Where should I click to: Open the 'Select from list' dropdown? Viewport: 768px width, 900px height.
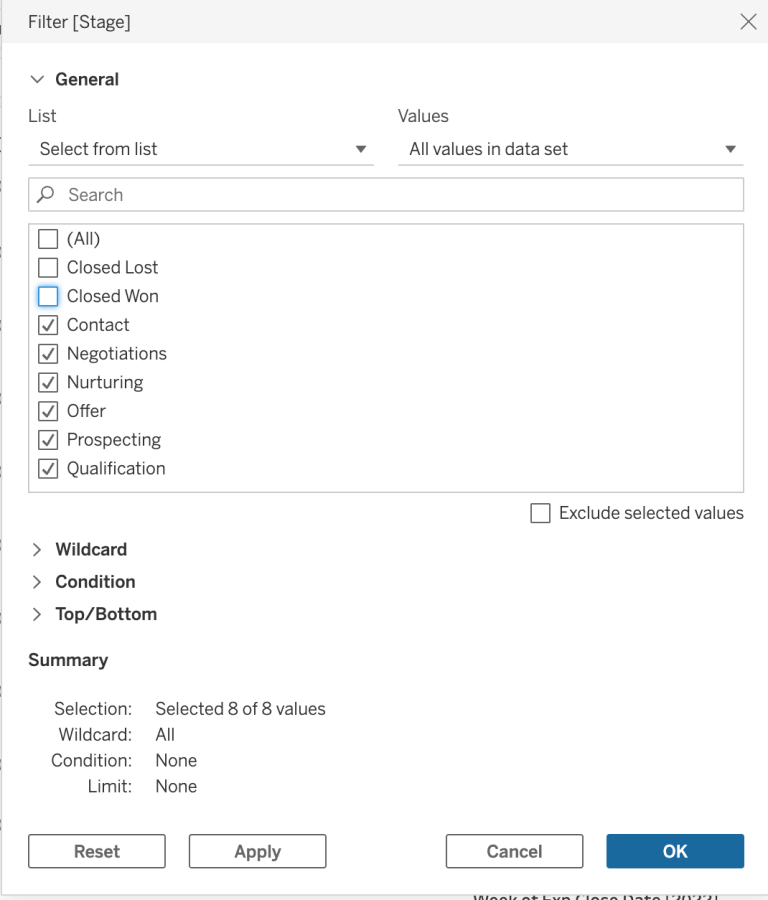pos(200,148)
